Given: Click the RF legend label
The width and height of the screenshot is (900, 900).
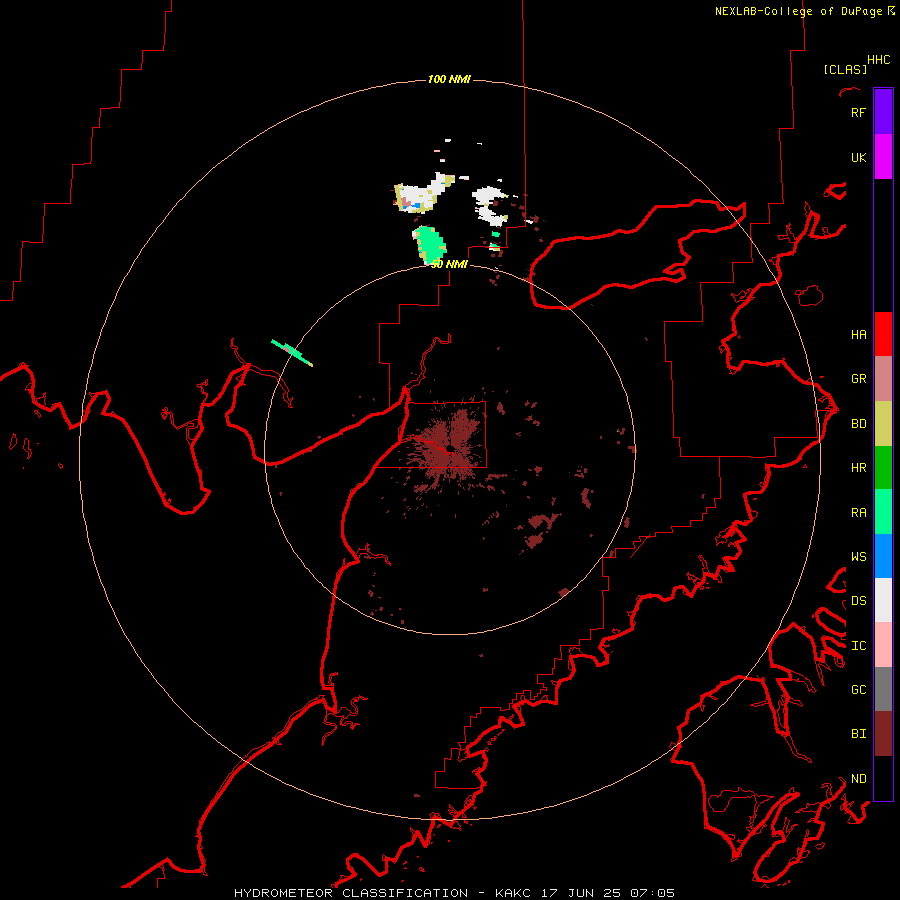Looking at the screenshot, I should pos(858,112).
